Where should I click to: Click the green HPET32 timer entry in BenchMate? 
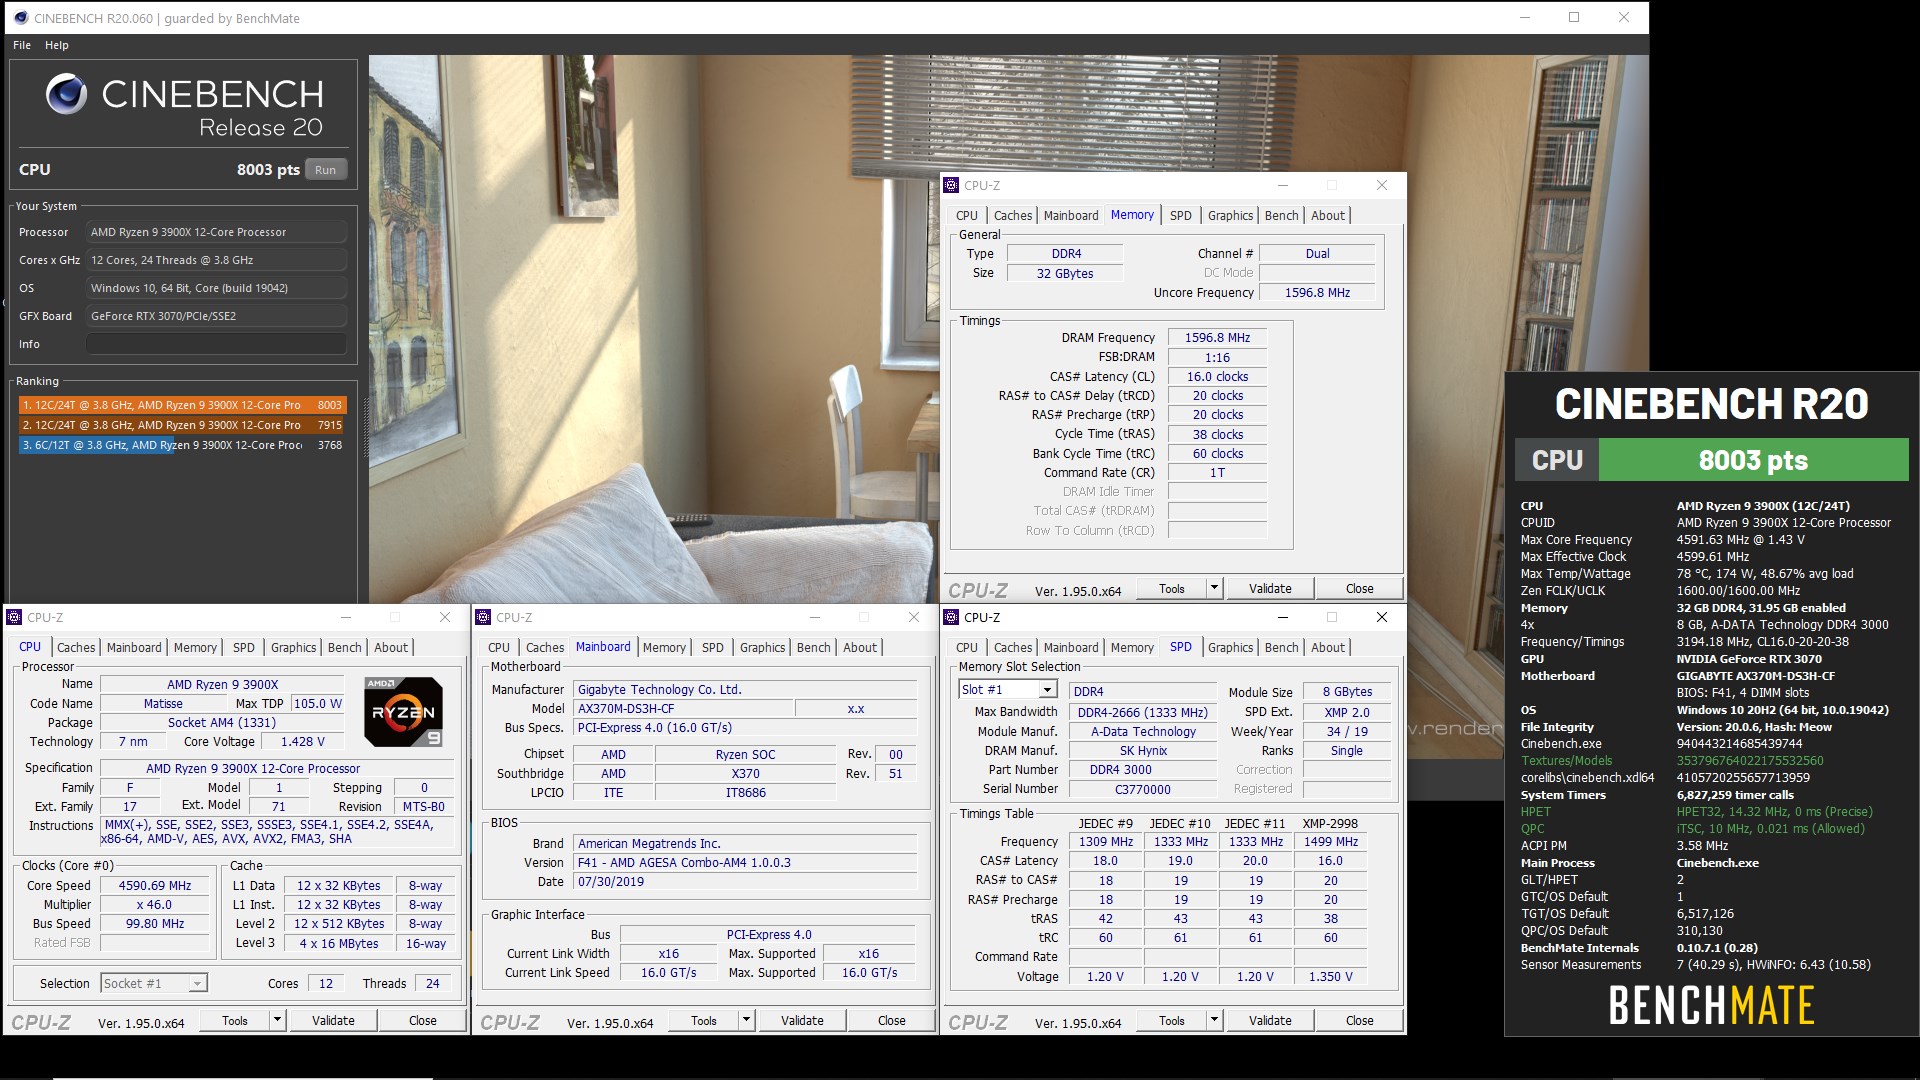click(x=1774, y=811)
